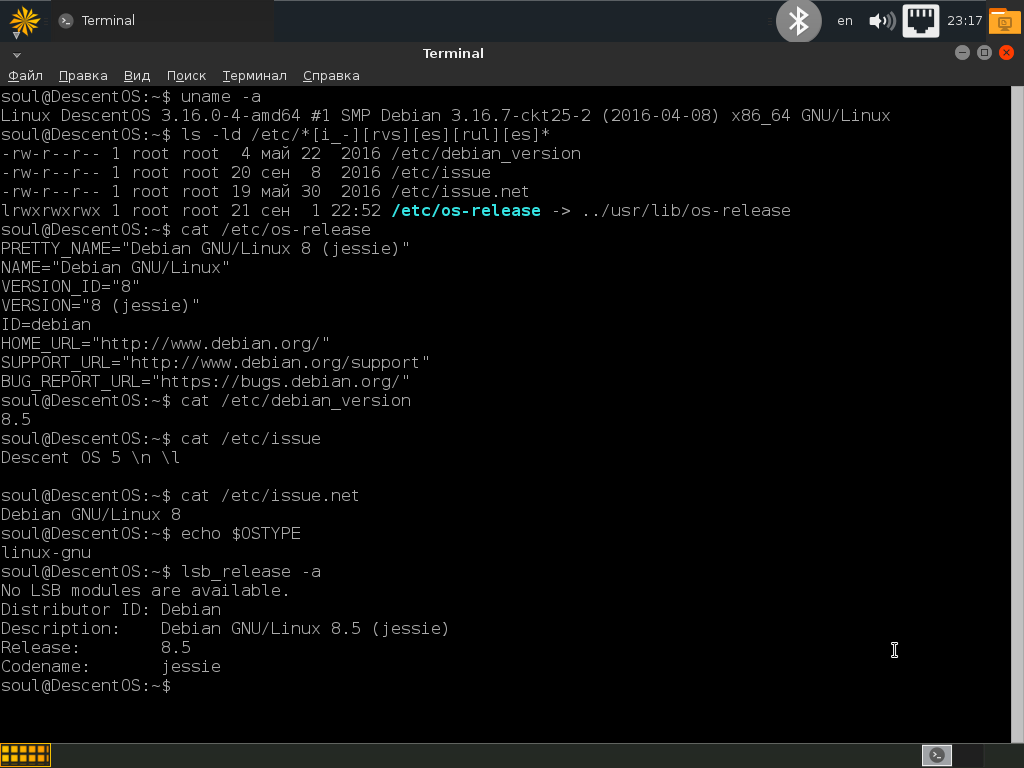The image size is (1024, 768).
Task: Maximize the Terminal window
Action: point(984,53)
